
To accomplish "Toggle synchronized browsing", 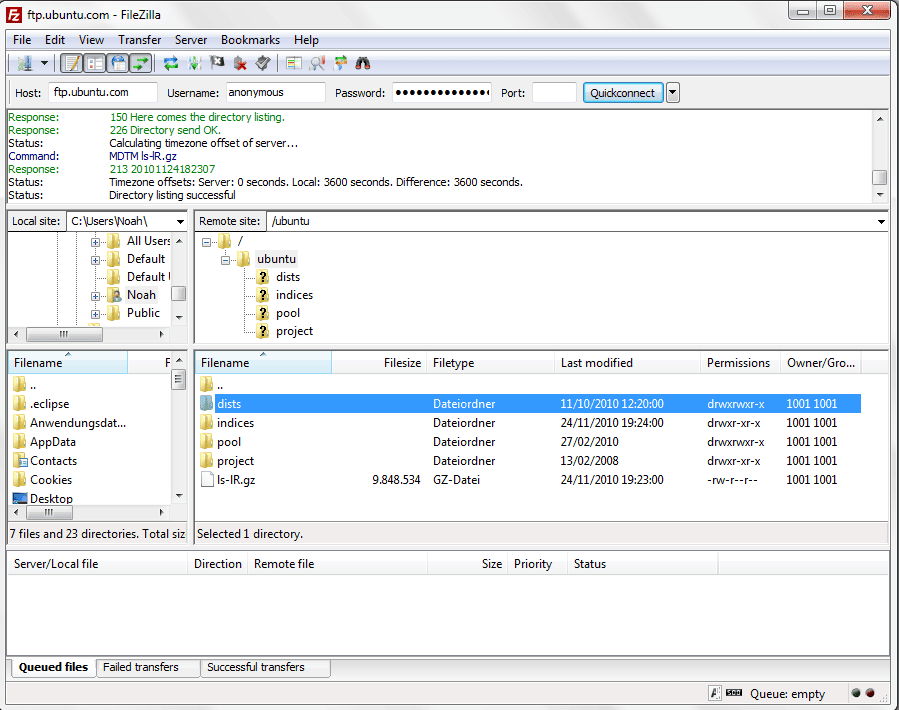I will (341, 63).
